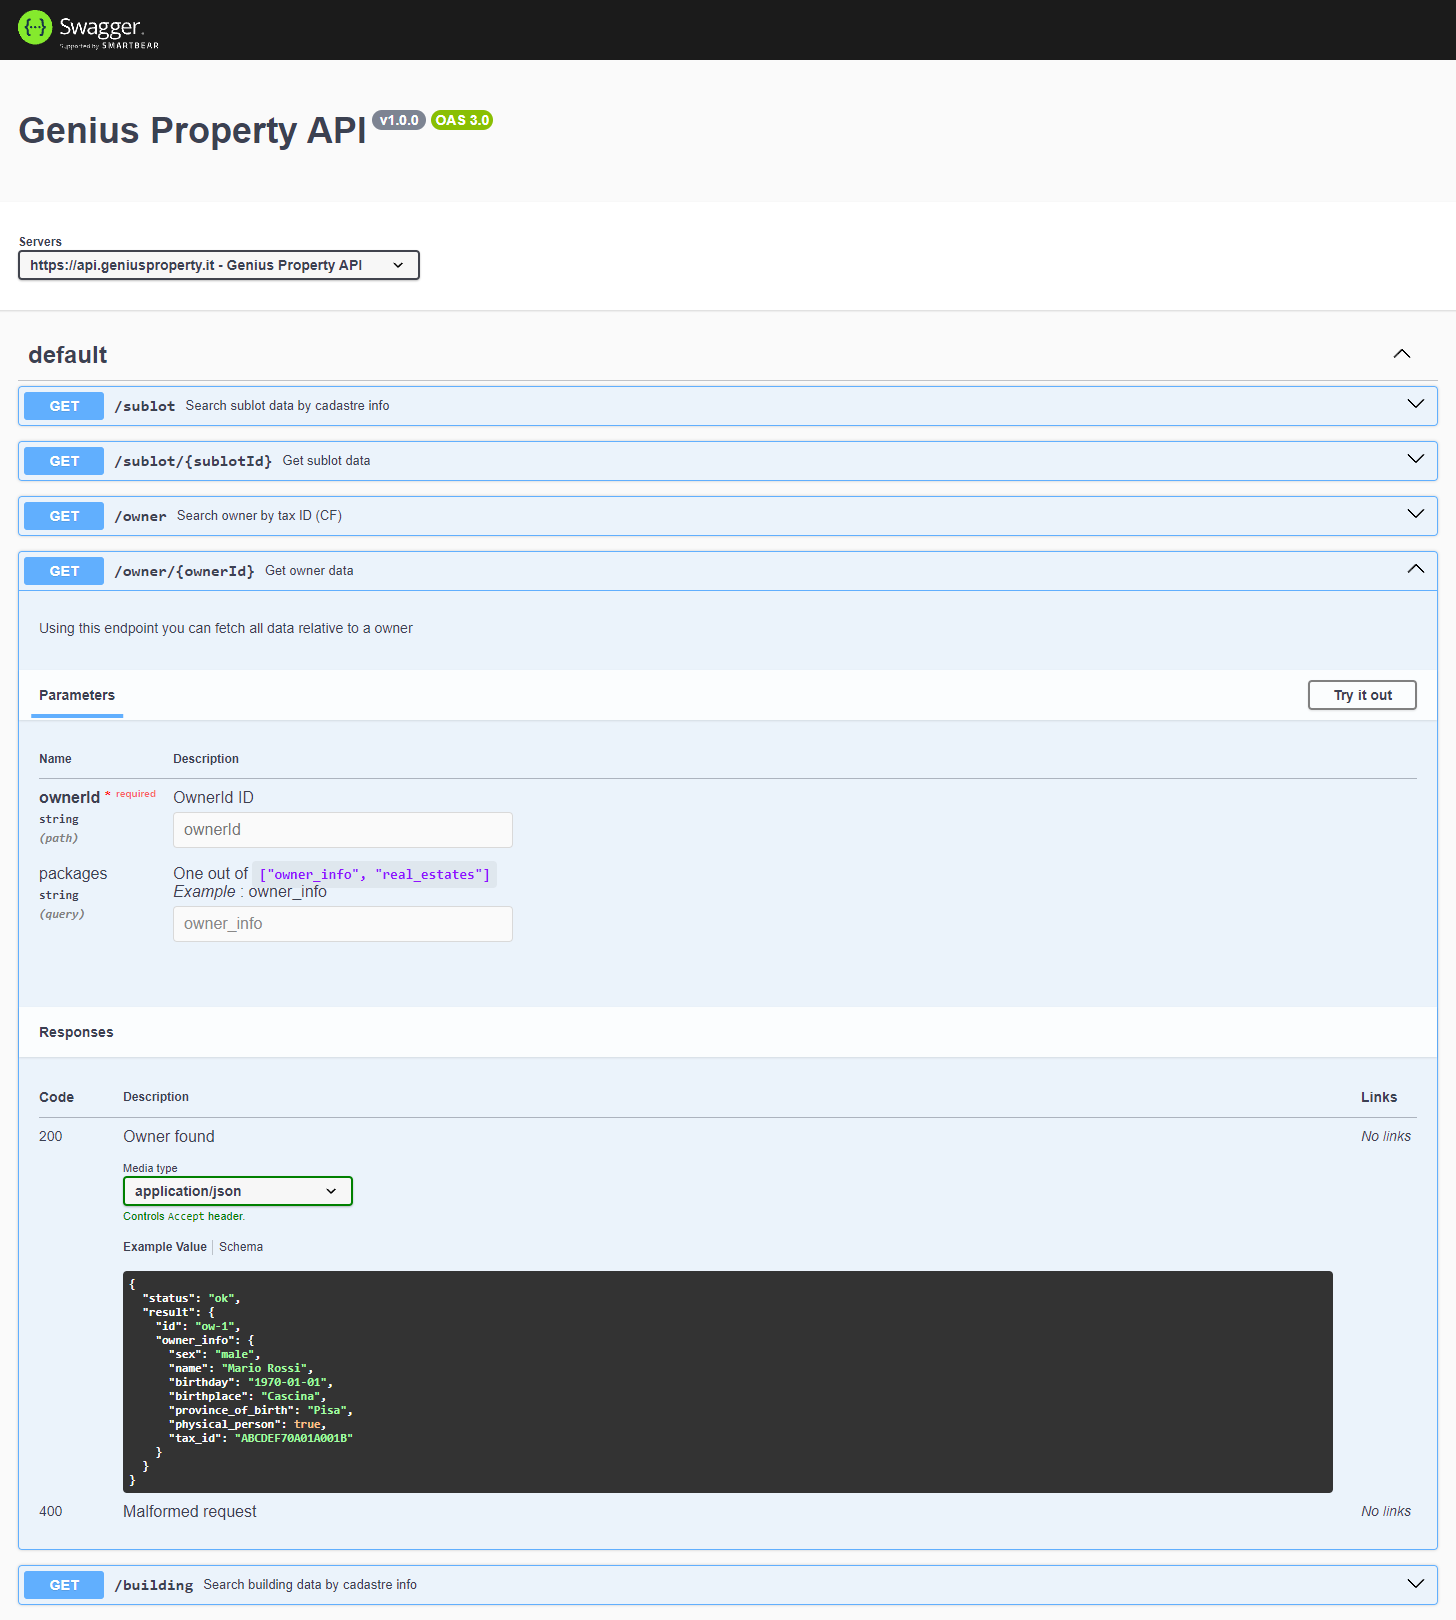Viewport: 1456px width, 1620px height.
Task: Click GET badge of /sublot endpoint
Action: point(64,406)
